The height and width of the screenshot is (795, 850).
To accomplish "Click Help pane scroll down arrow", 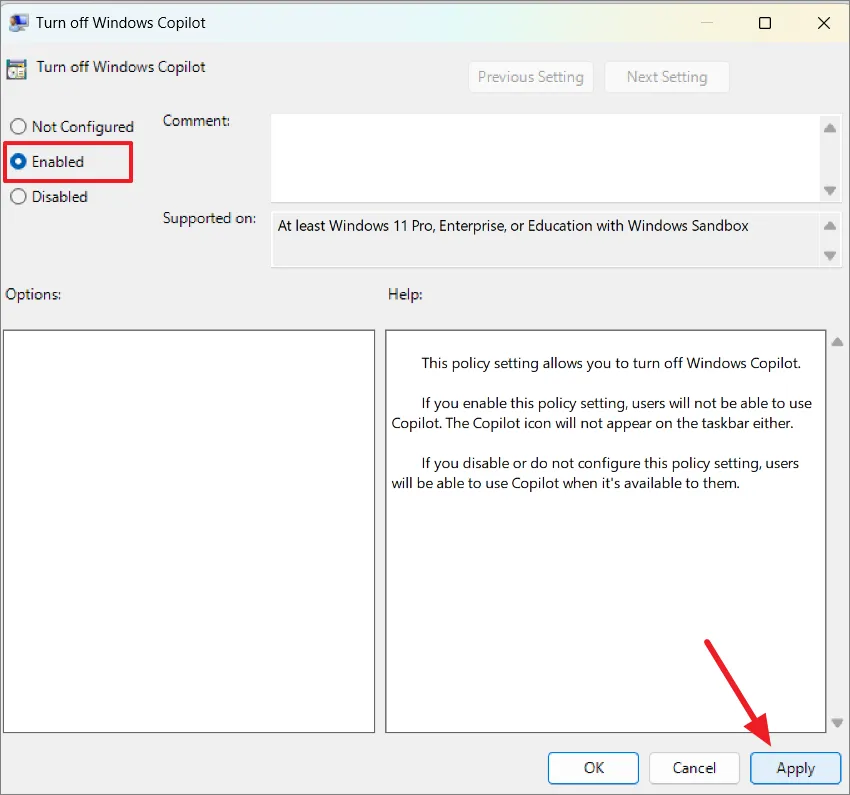I will 837,723.
